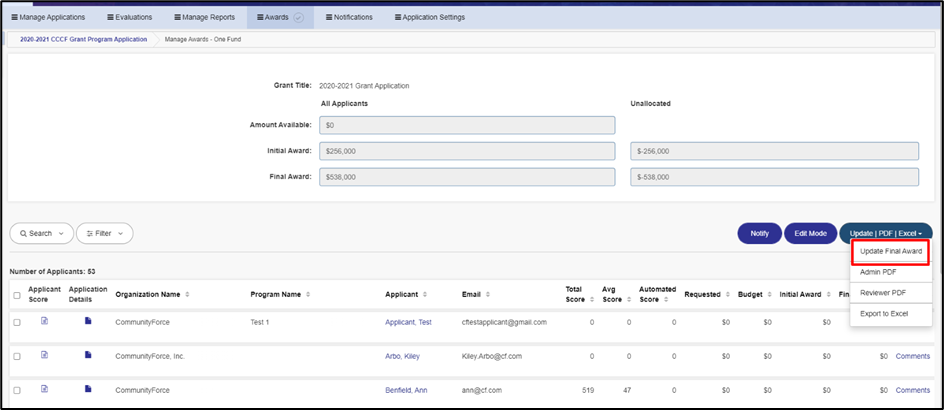Sort by Budget column arrows
Screen dimensions: 944x410
tap(769, 295)
